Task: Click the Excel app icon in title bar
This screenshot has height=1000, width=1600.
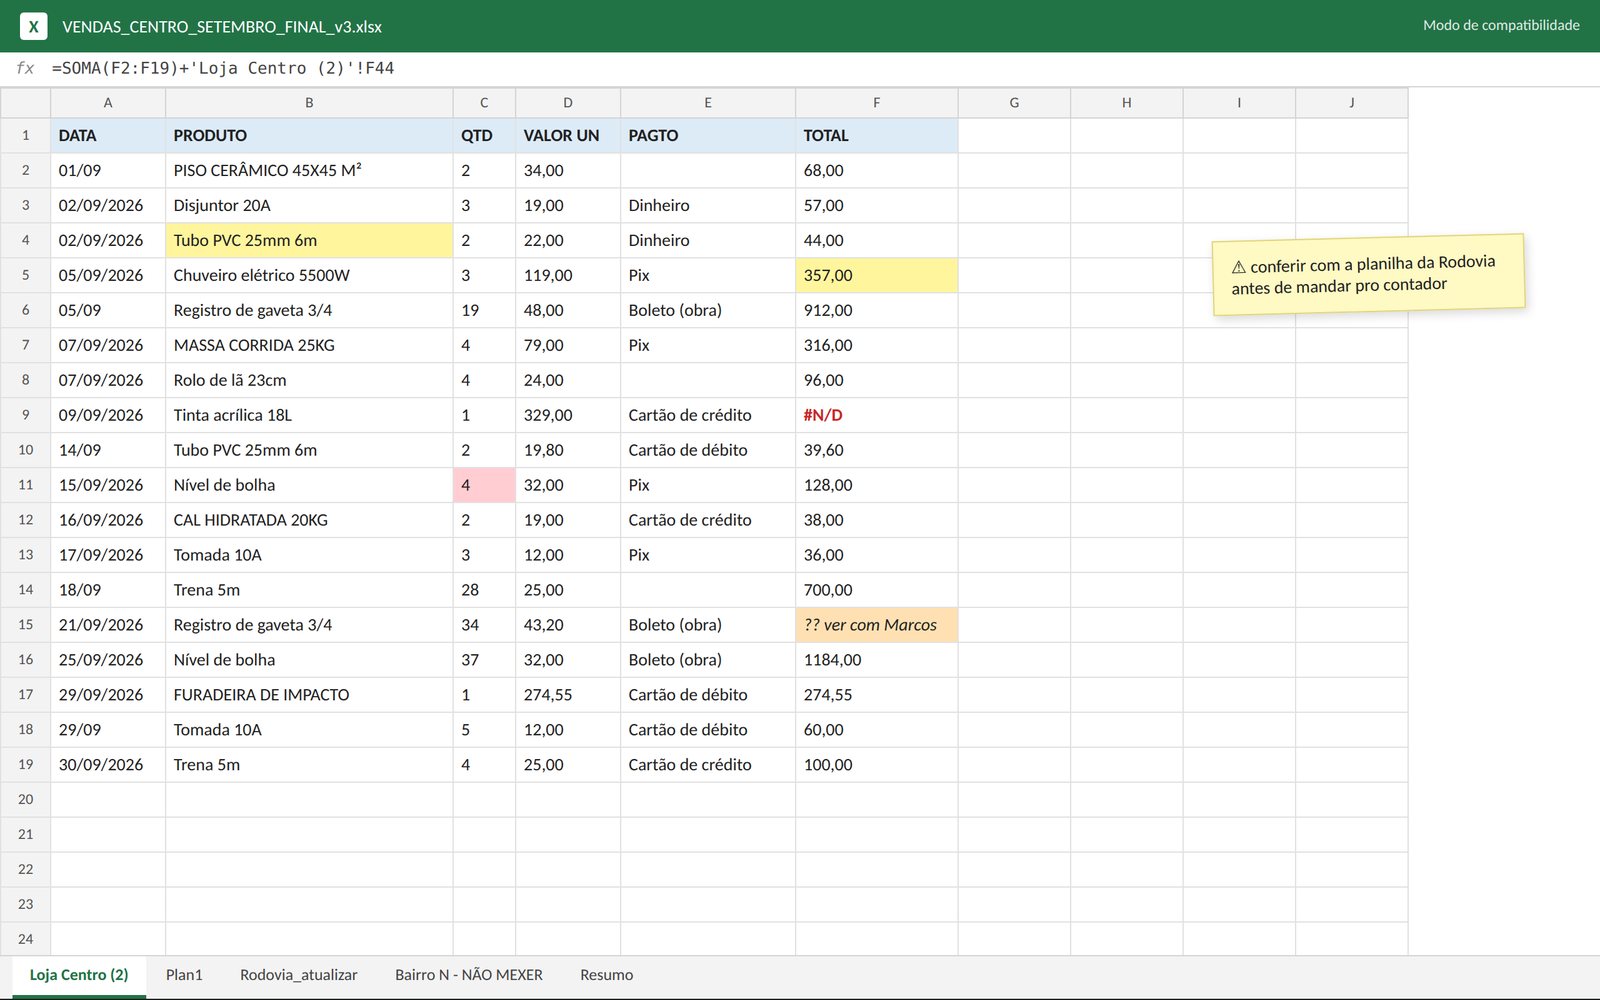Action: point(33,26)
